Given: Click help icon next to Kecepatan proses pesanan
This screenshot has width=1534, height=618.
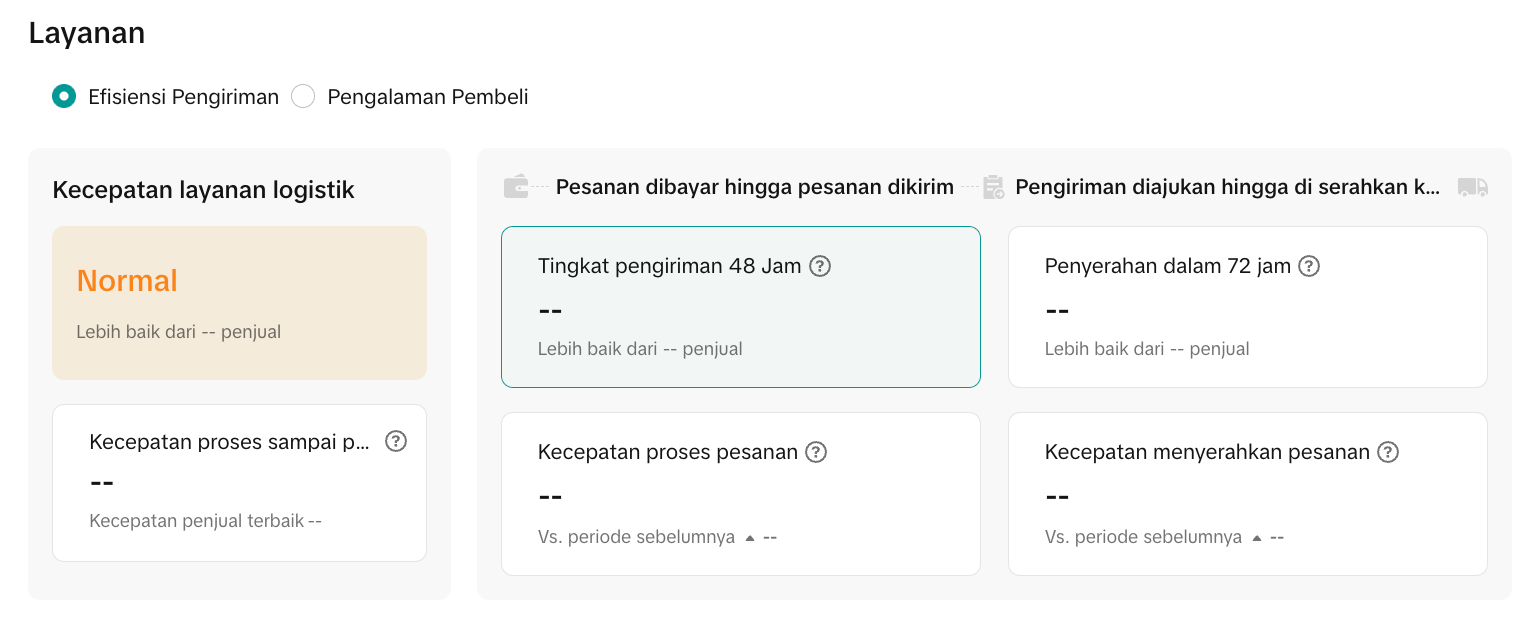Looking at the screenshot, I should [816, 452].
